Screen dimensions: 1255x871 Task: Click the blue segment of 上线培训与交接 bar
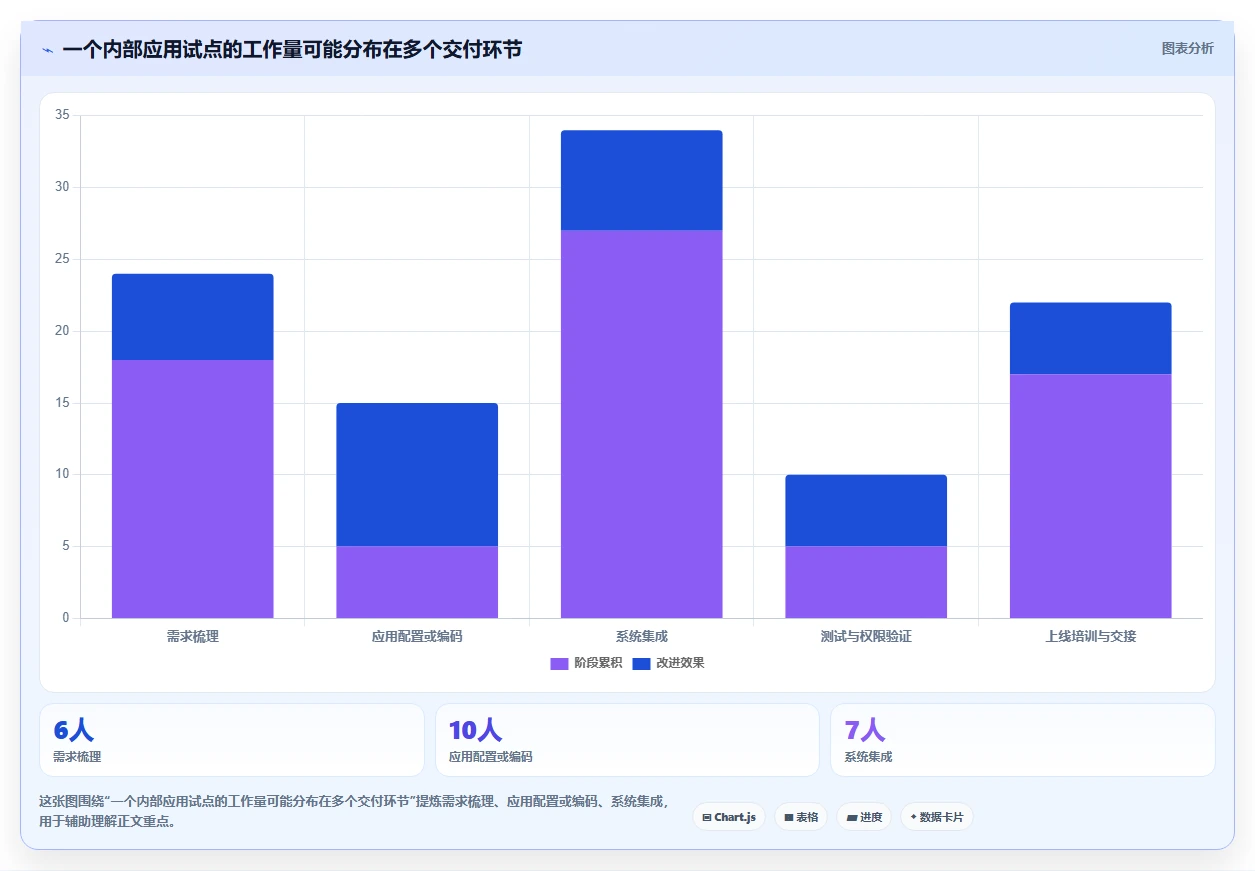click(1091, 338)
